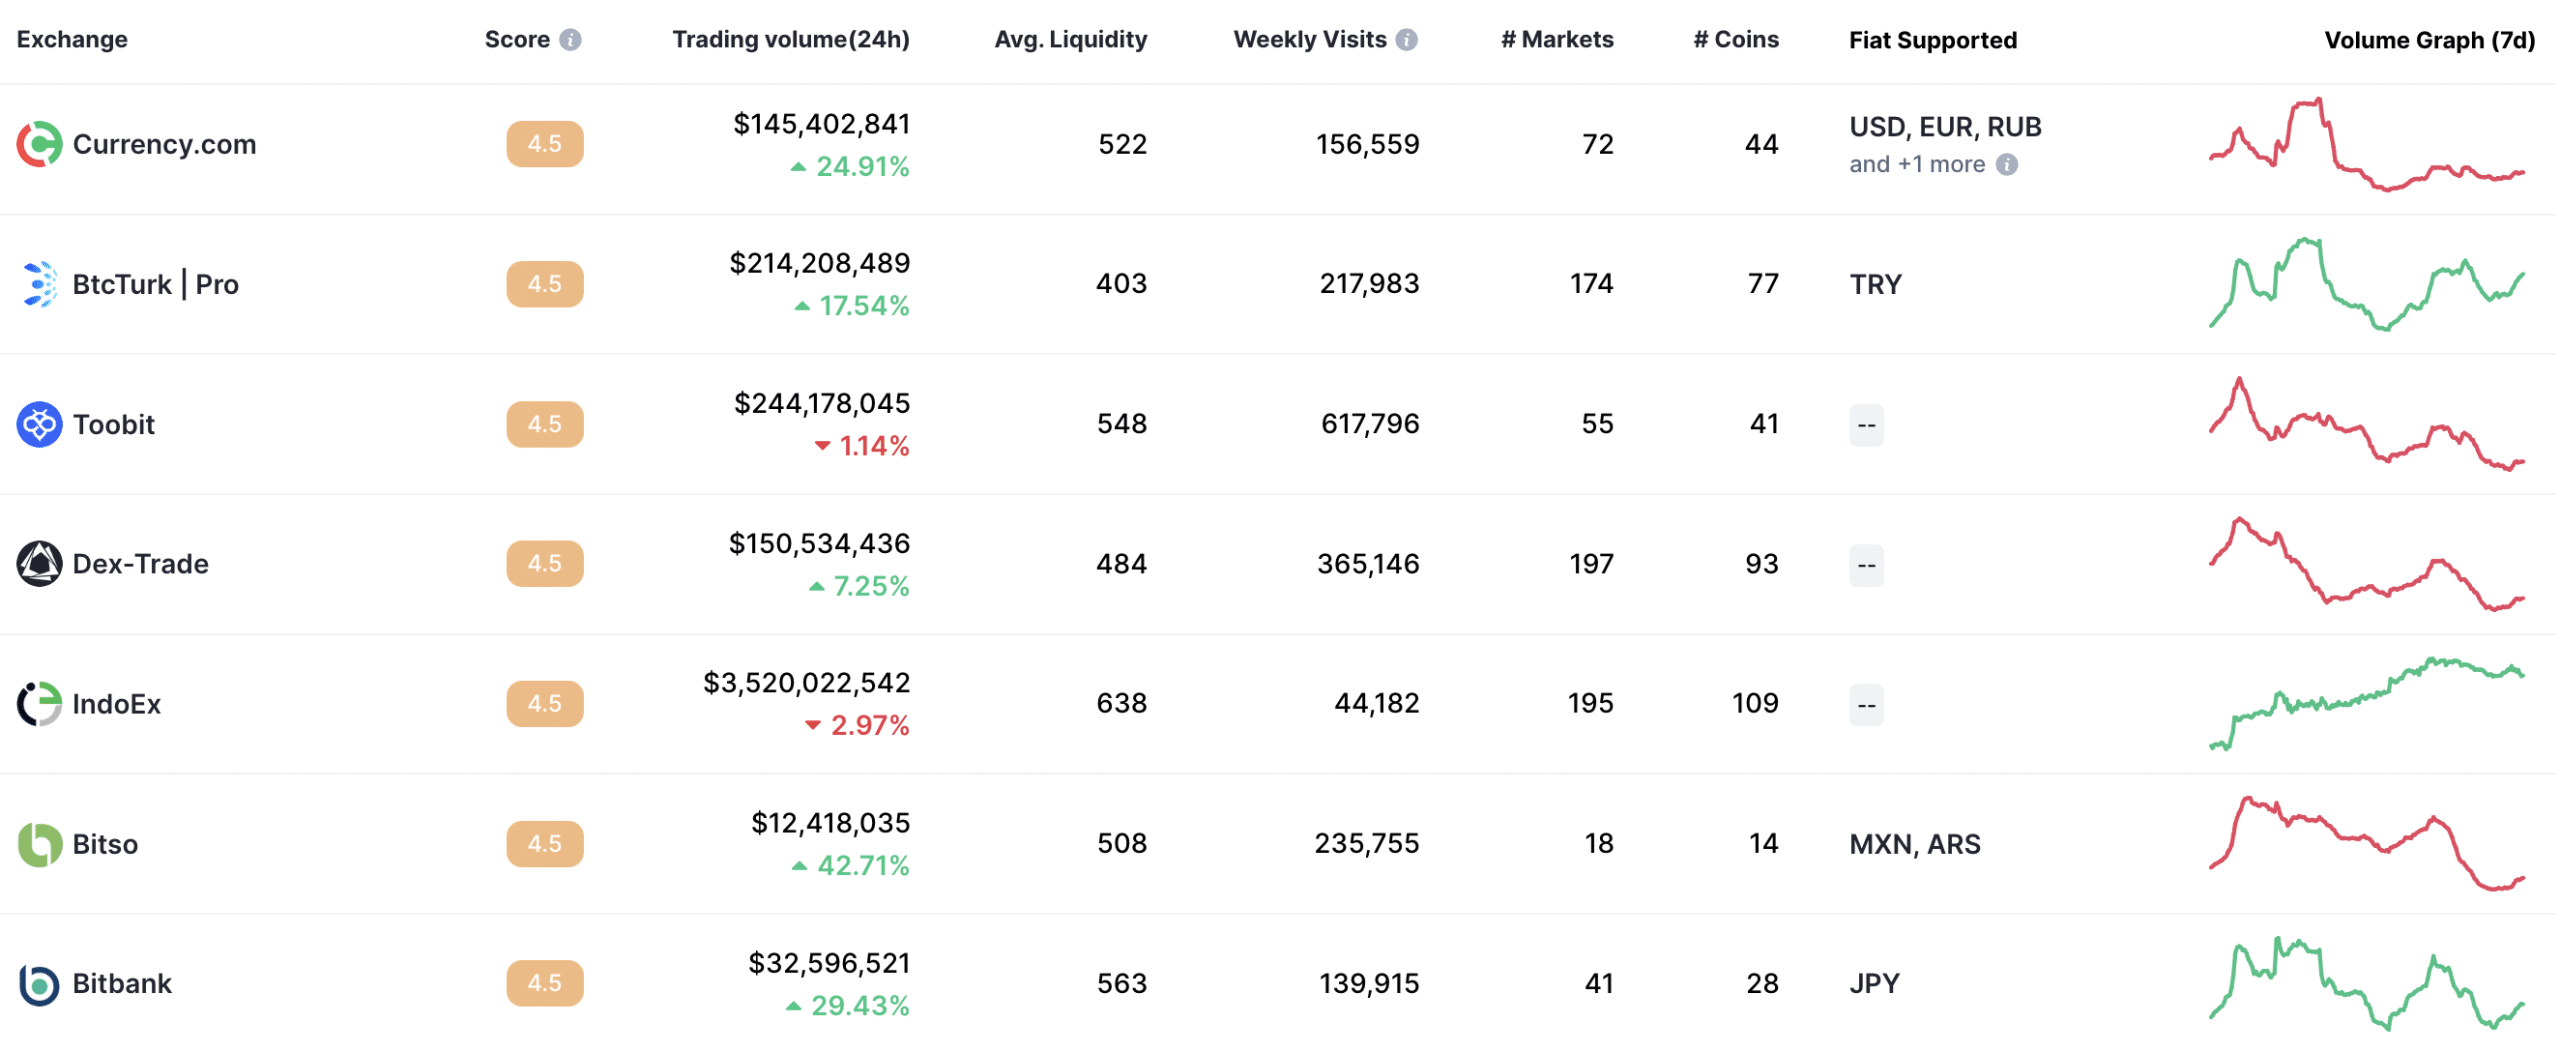Viewport: 2560px width, 1052px height.
Task: Click the 109 coins value
Action: point(1755,704)
